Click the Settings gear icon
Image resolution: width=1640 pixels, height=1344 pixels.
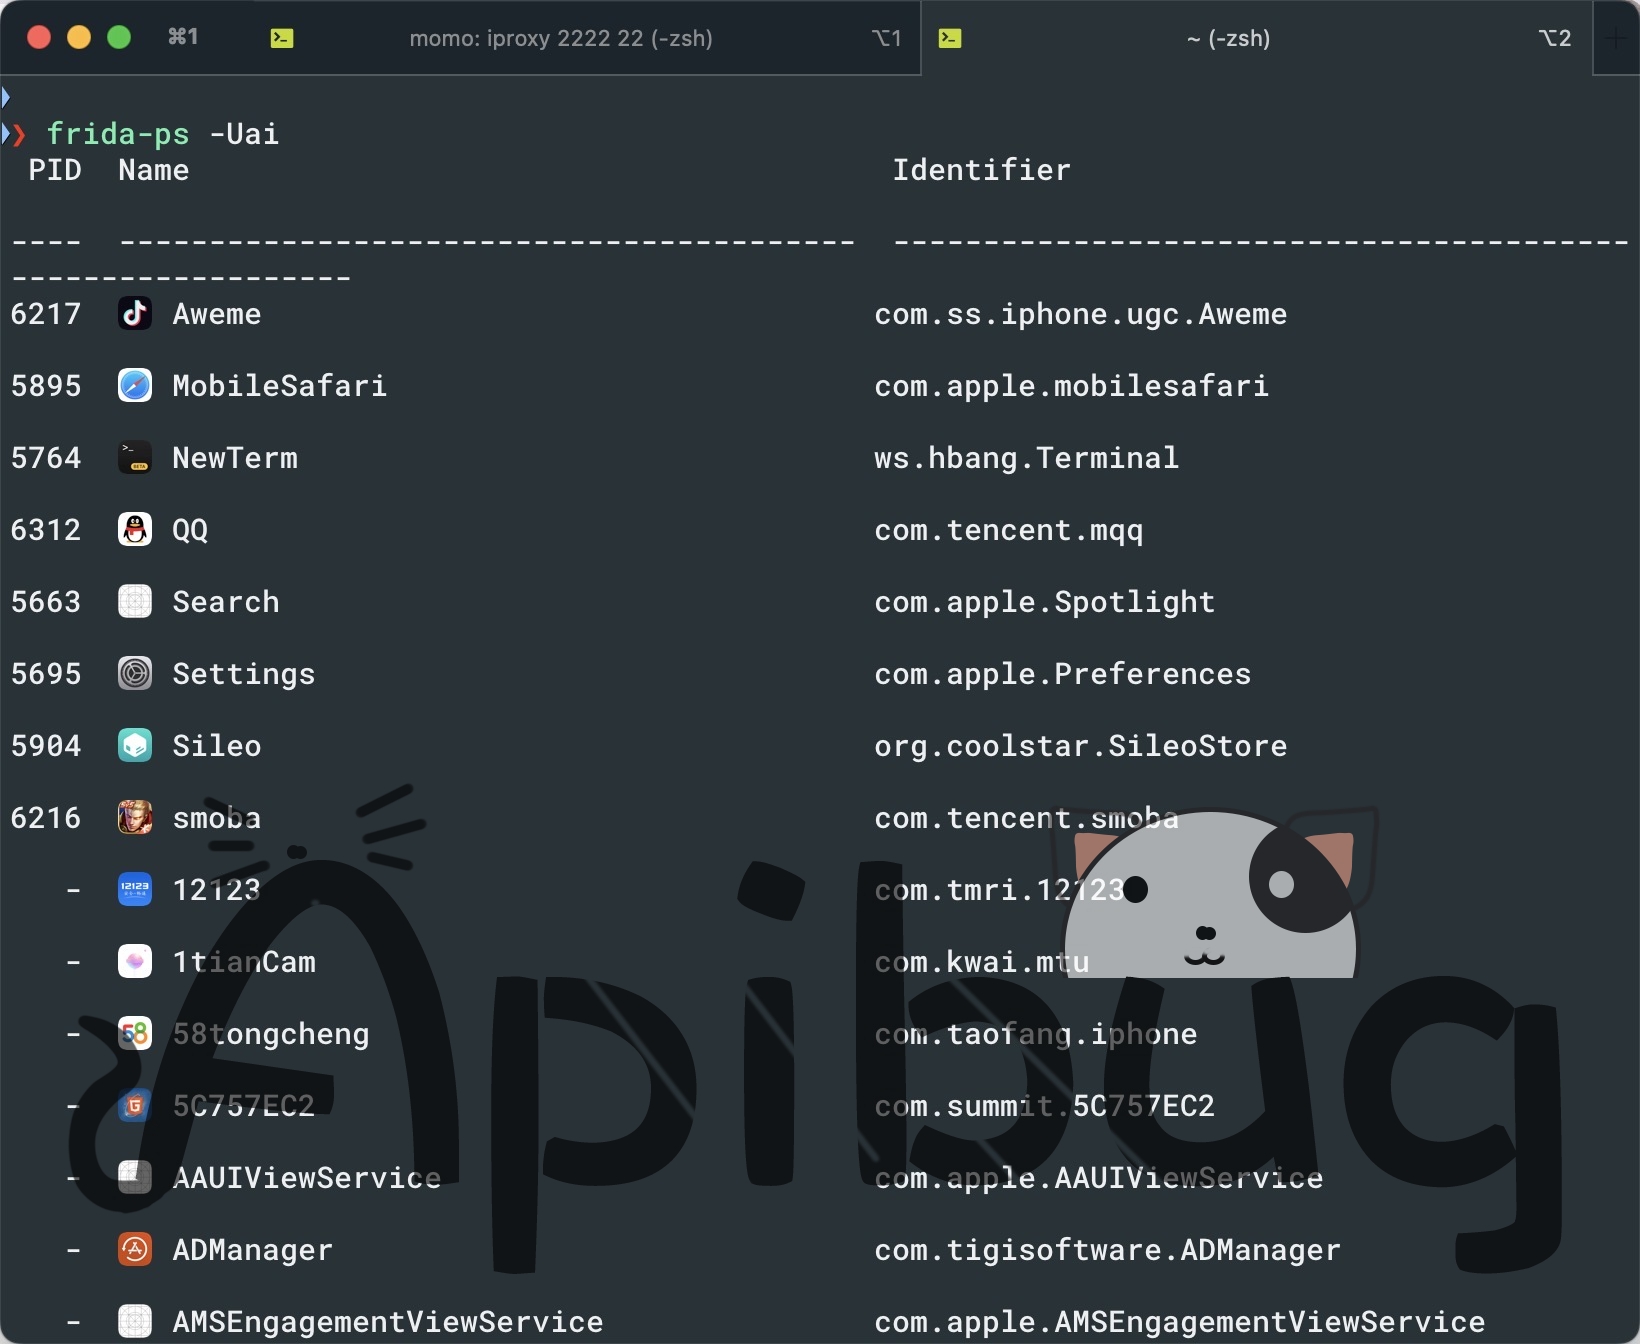click(135, 674)
